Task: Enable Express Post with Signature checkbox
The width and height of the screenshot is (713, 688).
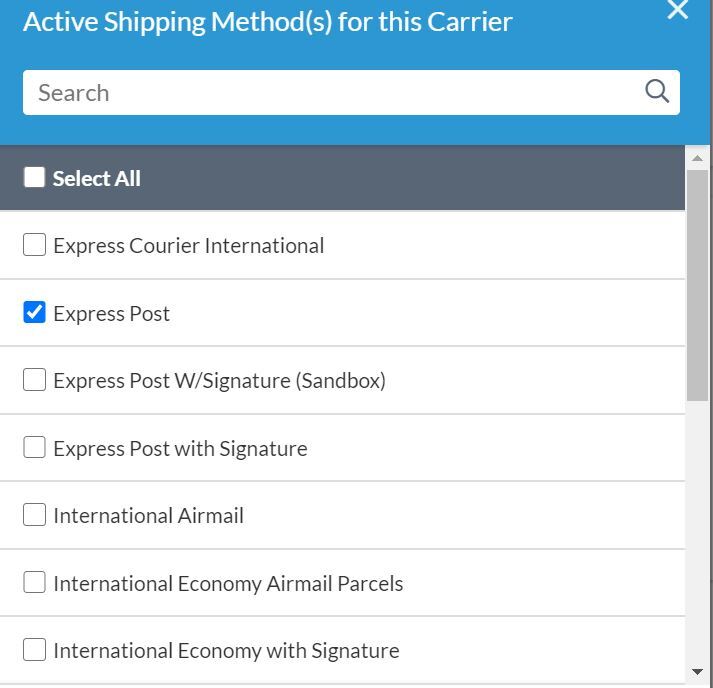Action: point(35,448)
